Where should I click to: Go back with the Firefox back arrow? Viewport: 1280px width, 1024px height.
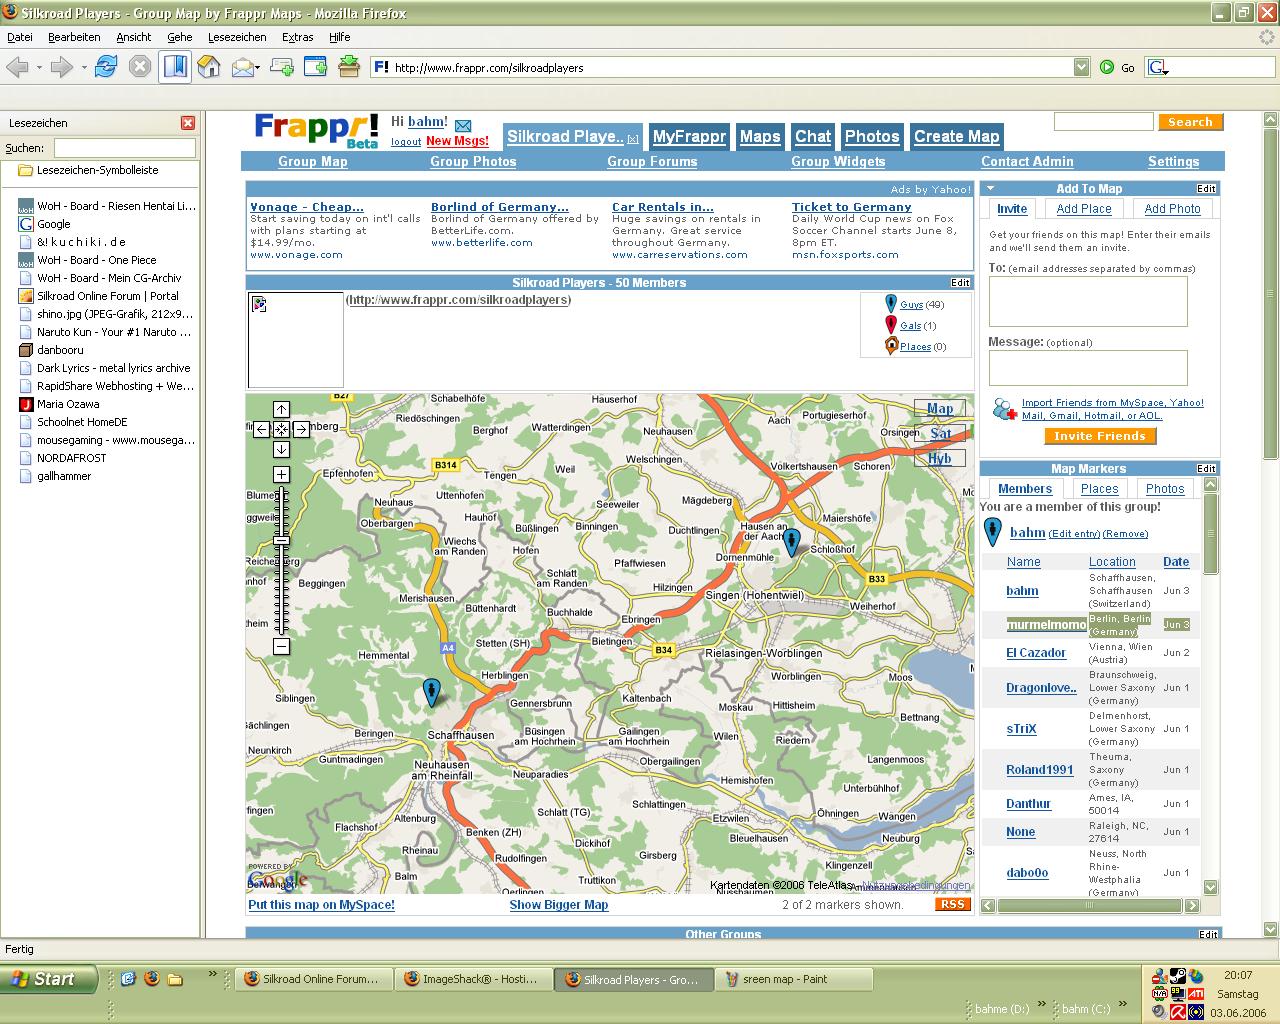tap(17, 67)
